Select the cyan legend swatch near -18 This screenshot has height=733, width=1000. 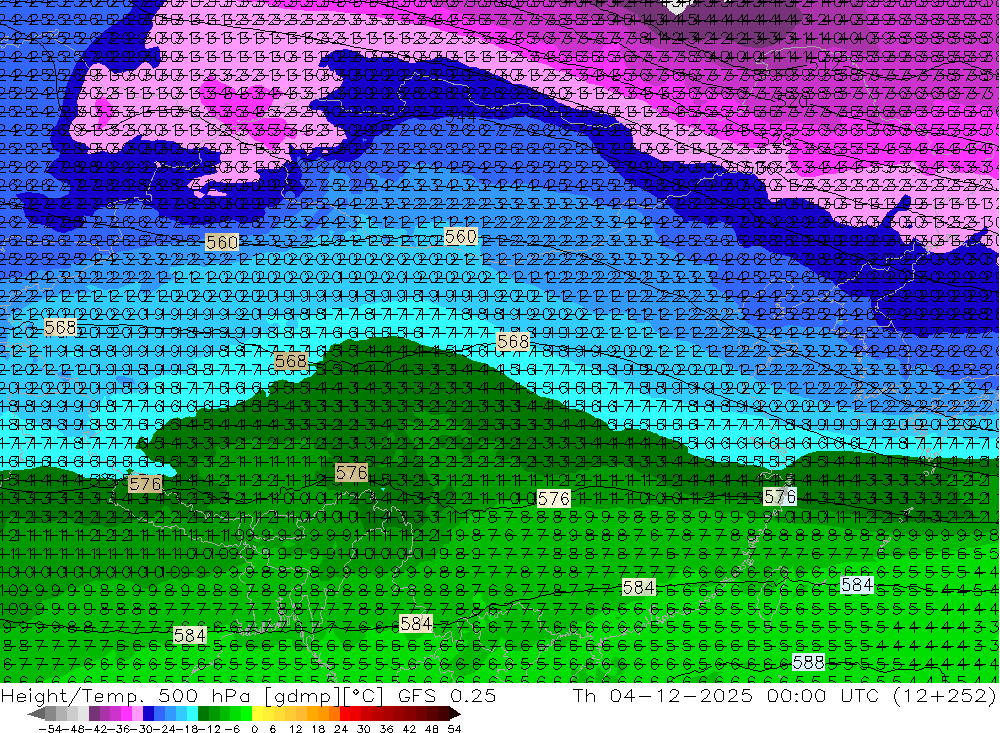click(x=192, y=714)
